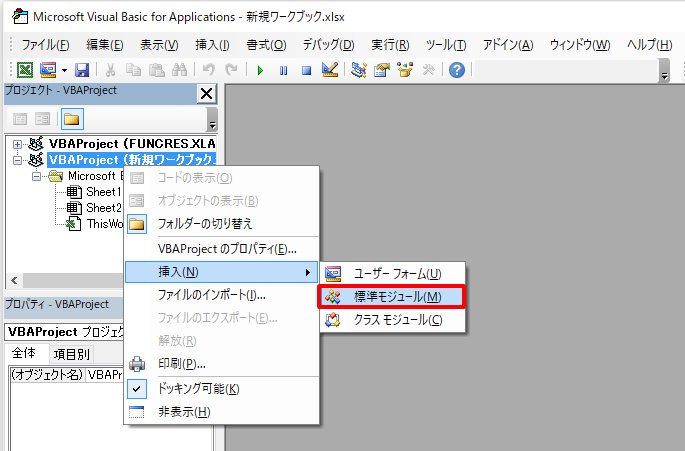Viewport: 685px width, 451px height.
Task: Open the 編集(E) menu
Action: pyautogui.click(x=105, y=45)
